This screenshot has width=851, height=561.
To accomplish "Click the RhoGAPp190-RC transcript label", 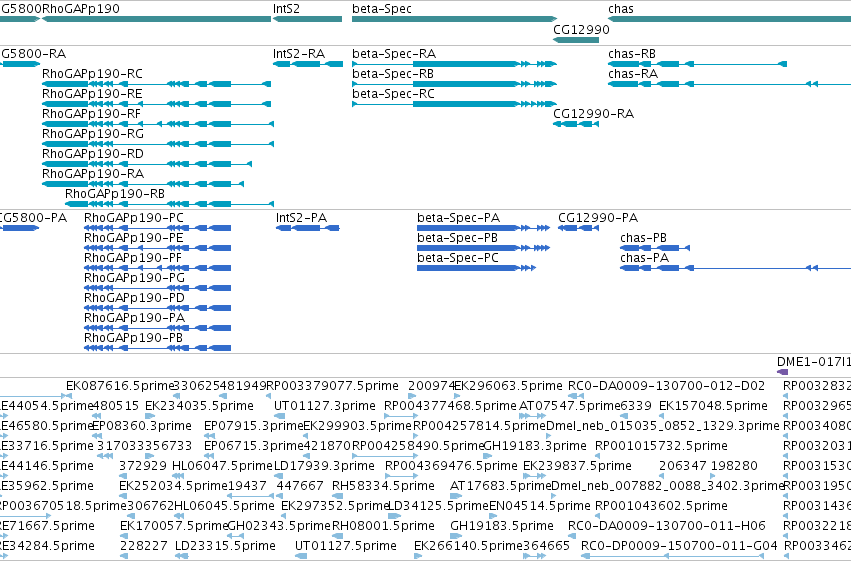I will pyautogui.click(x=92, y=74).
